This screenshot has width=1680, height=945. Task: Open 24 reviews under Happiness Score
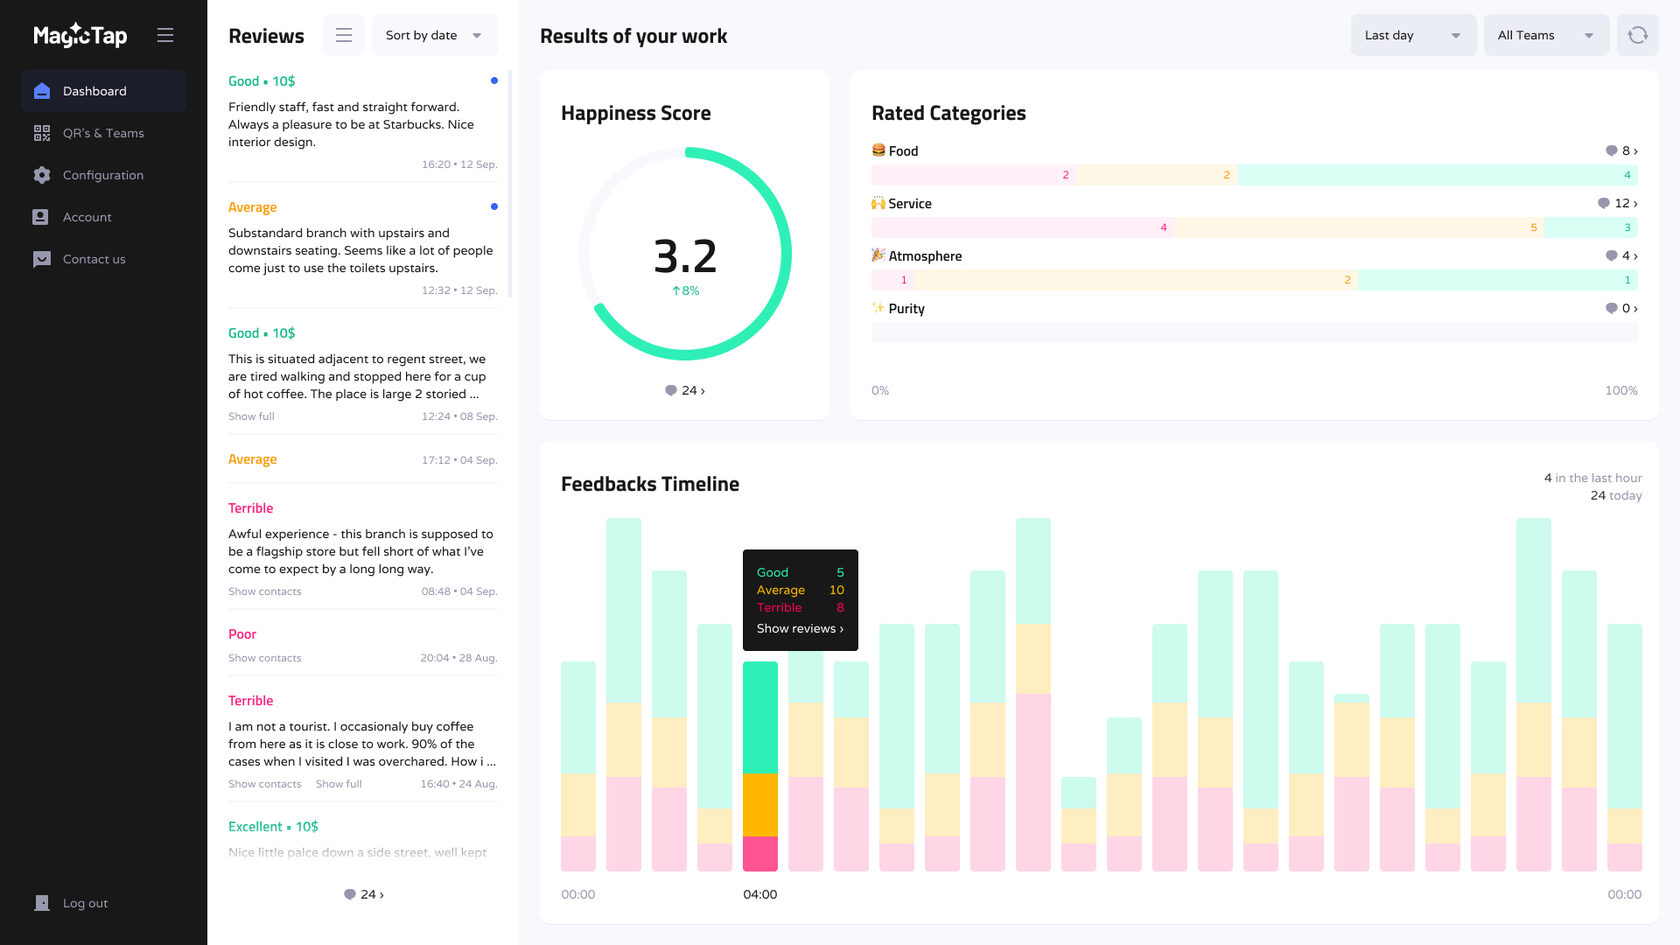tap(685, 391)
